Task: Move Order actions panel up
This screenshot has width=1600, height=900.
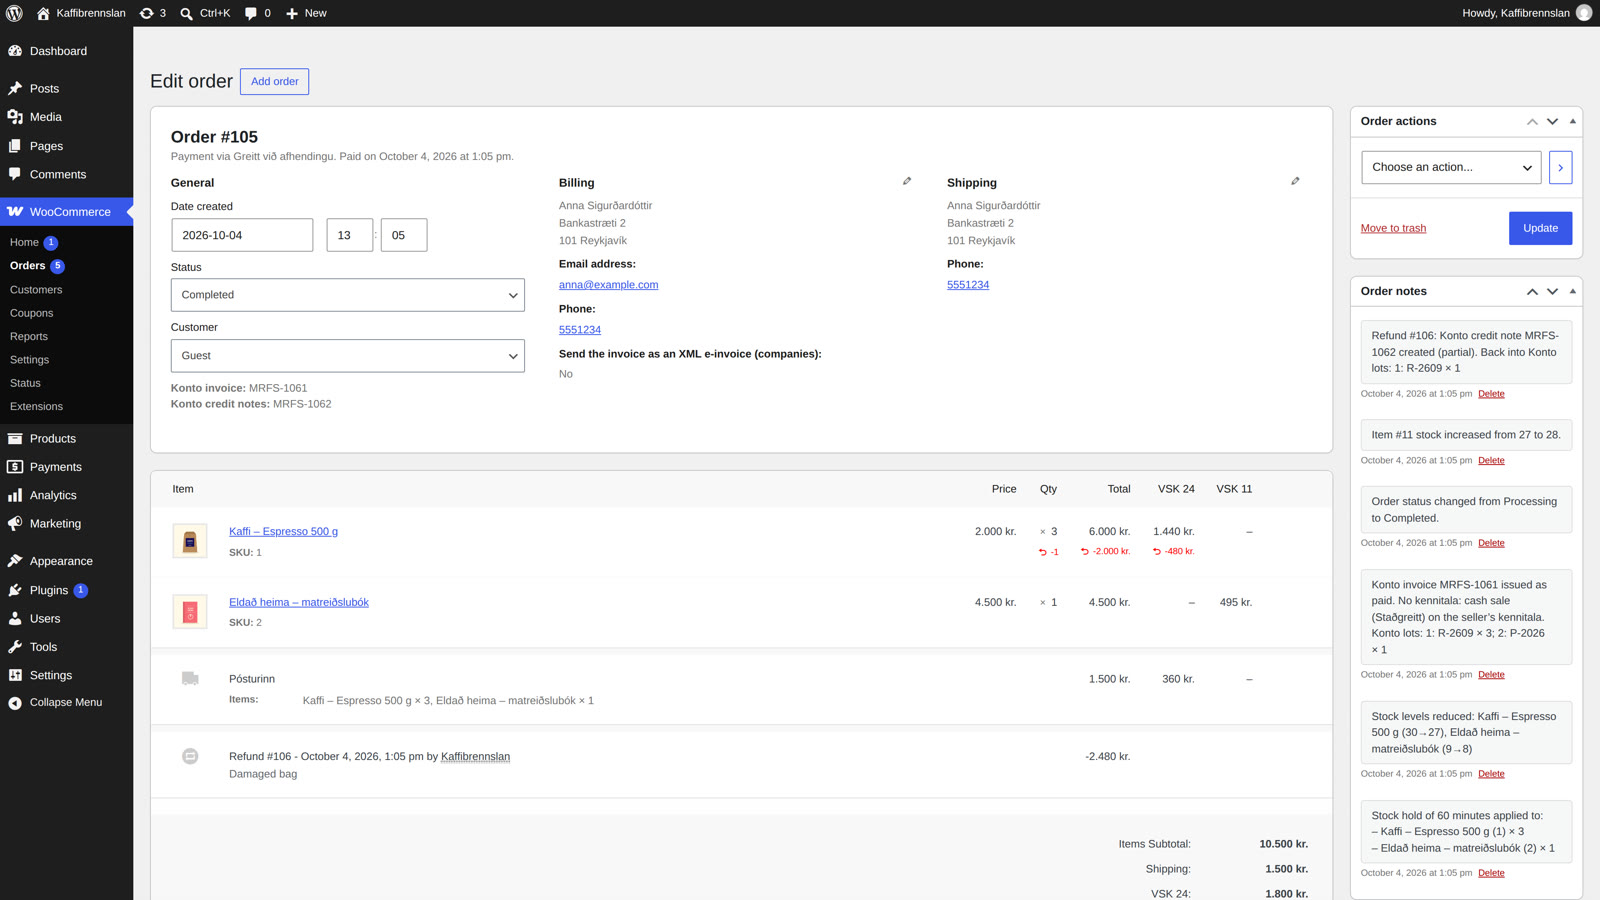Action: 1532,121
